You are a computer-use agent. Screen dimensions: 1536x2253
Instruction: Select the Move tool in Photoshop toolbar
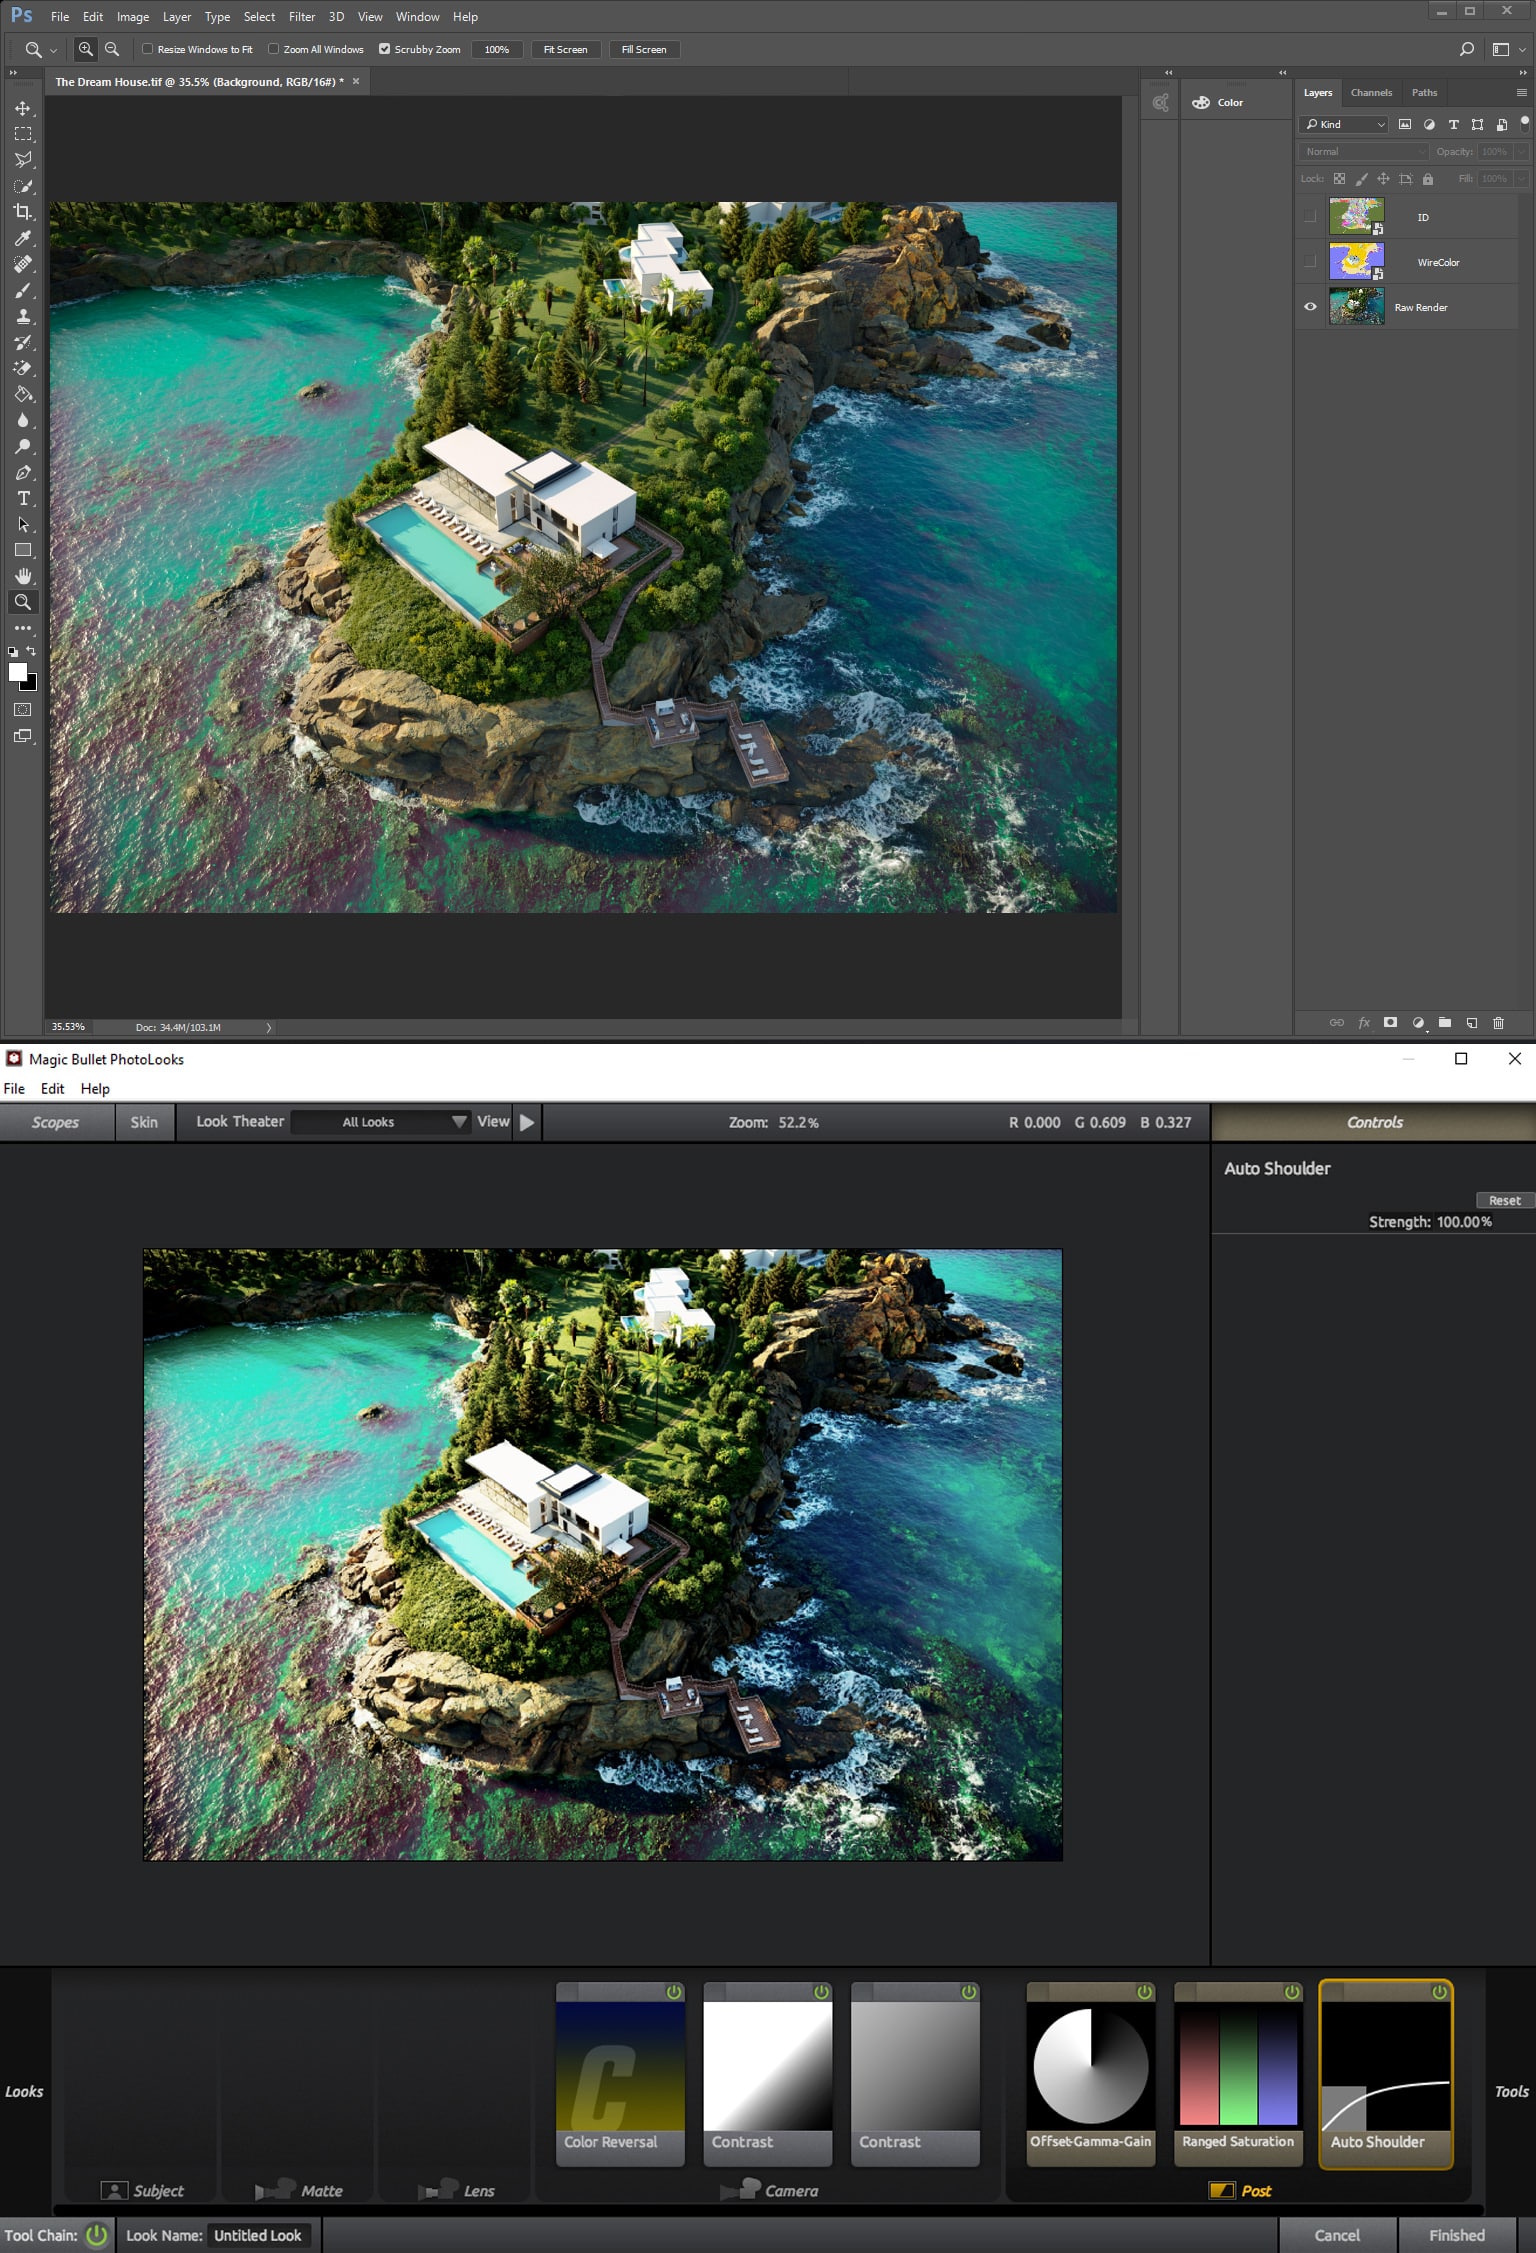coord(23,108)
